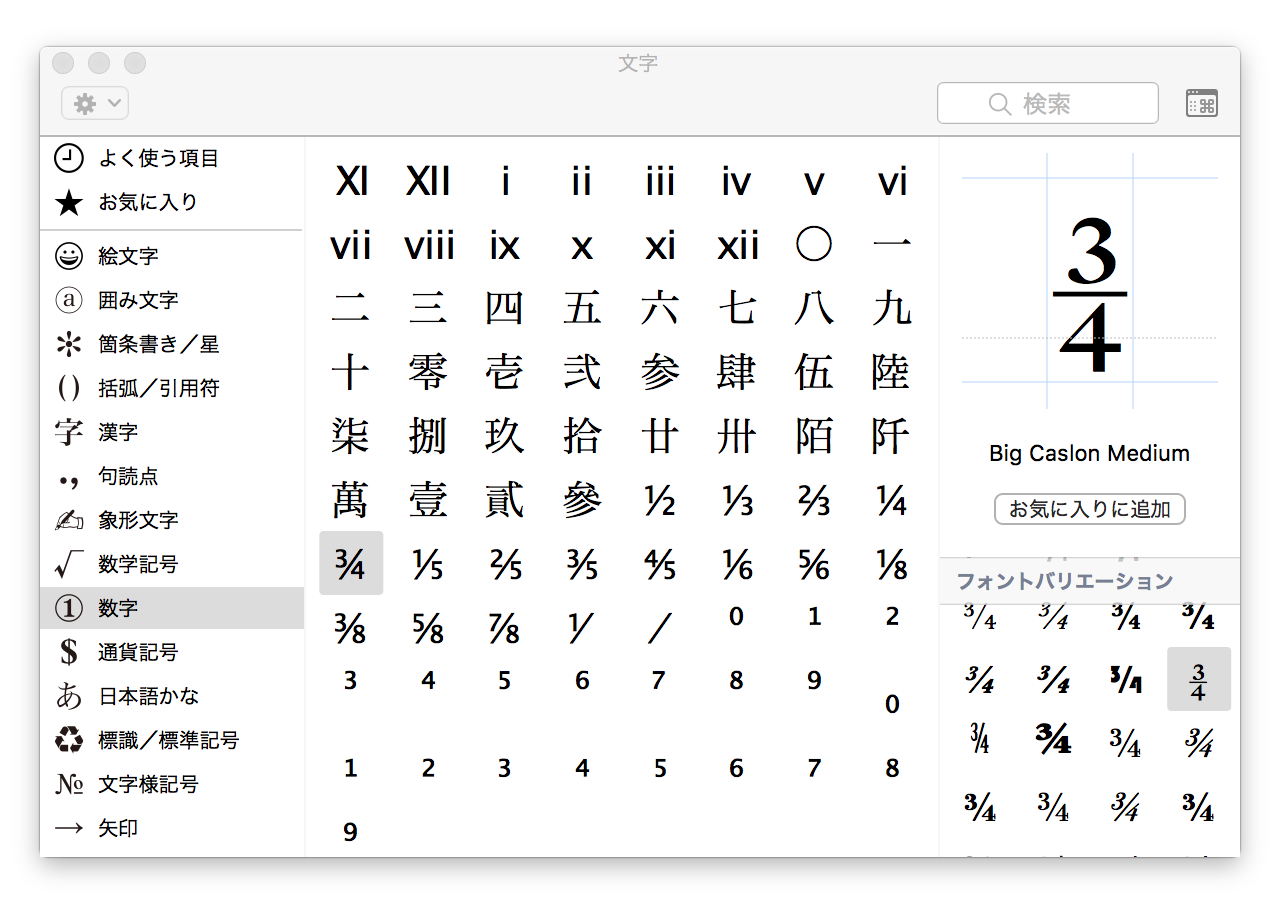The width and height of the screenshot is (1280, 920).
Task: Select Roman numeral XII character
Action: coord(428,182)
